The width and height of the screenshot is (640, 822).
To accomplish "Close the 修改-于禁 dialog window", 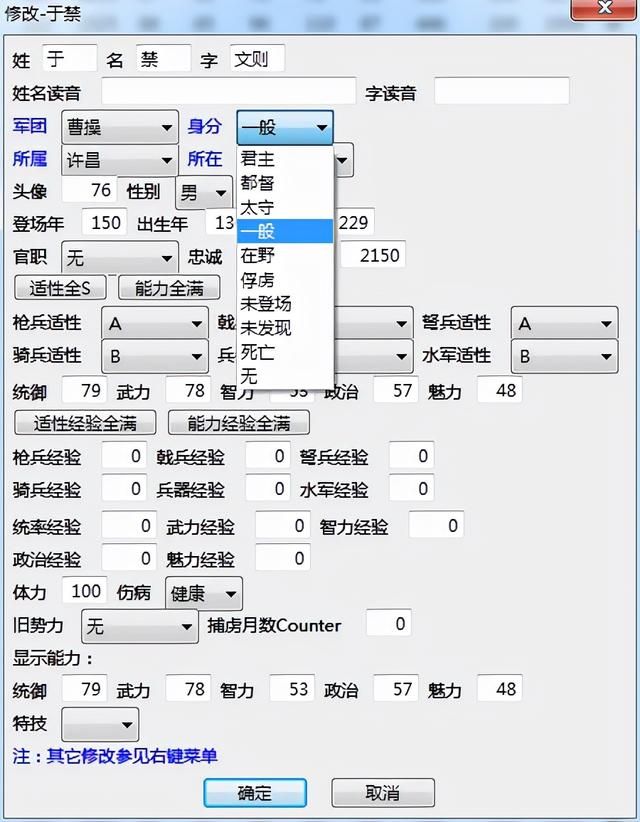I will point(604,8).
